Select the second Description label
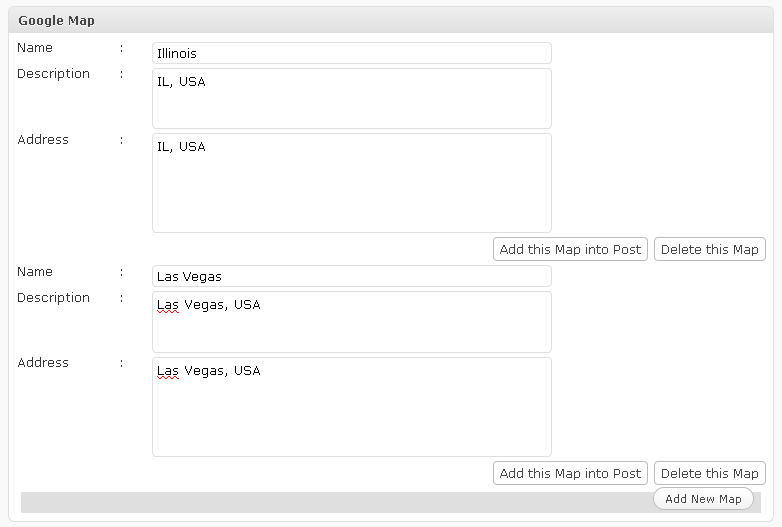Image resolution: width=782 pixels, height=527 pixels. [53, 298]
